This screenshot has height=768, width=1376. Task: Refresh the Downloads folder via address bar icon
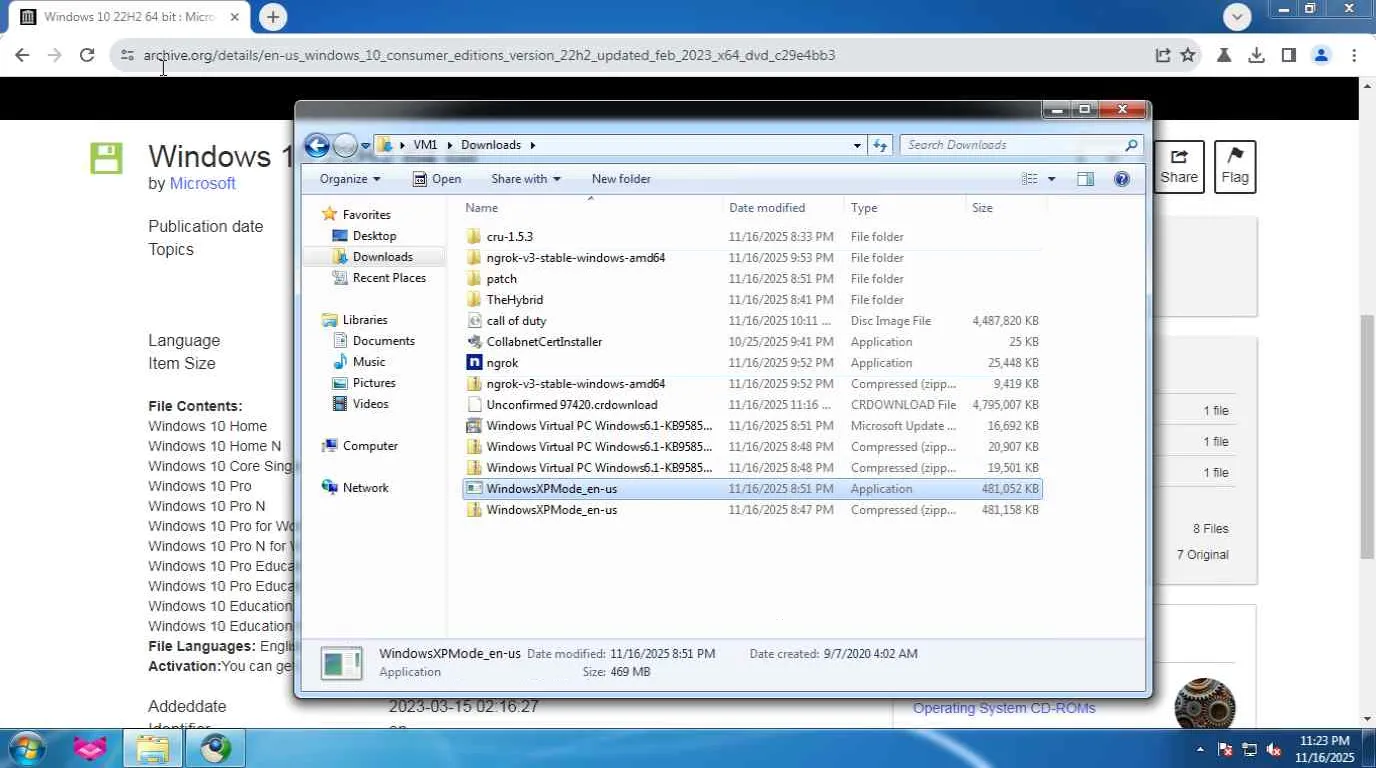(880, 145)
